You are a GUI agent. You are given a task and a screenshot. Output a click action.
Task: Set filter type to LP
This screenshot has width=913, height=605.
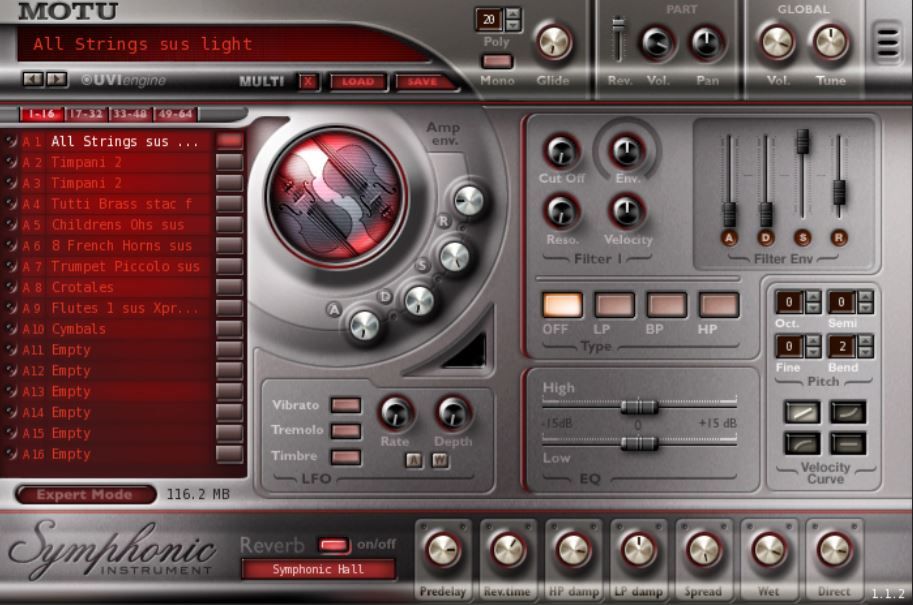click(x=614, y=305)
